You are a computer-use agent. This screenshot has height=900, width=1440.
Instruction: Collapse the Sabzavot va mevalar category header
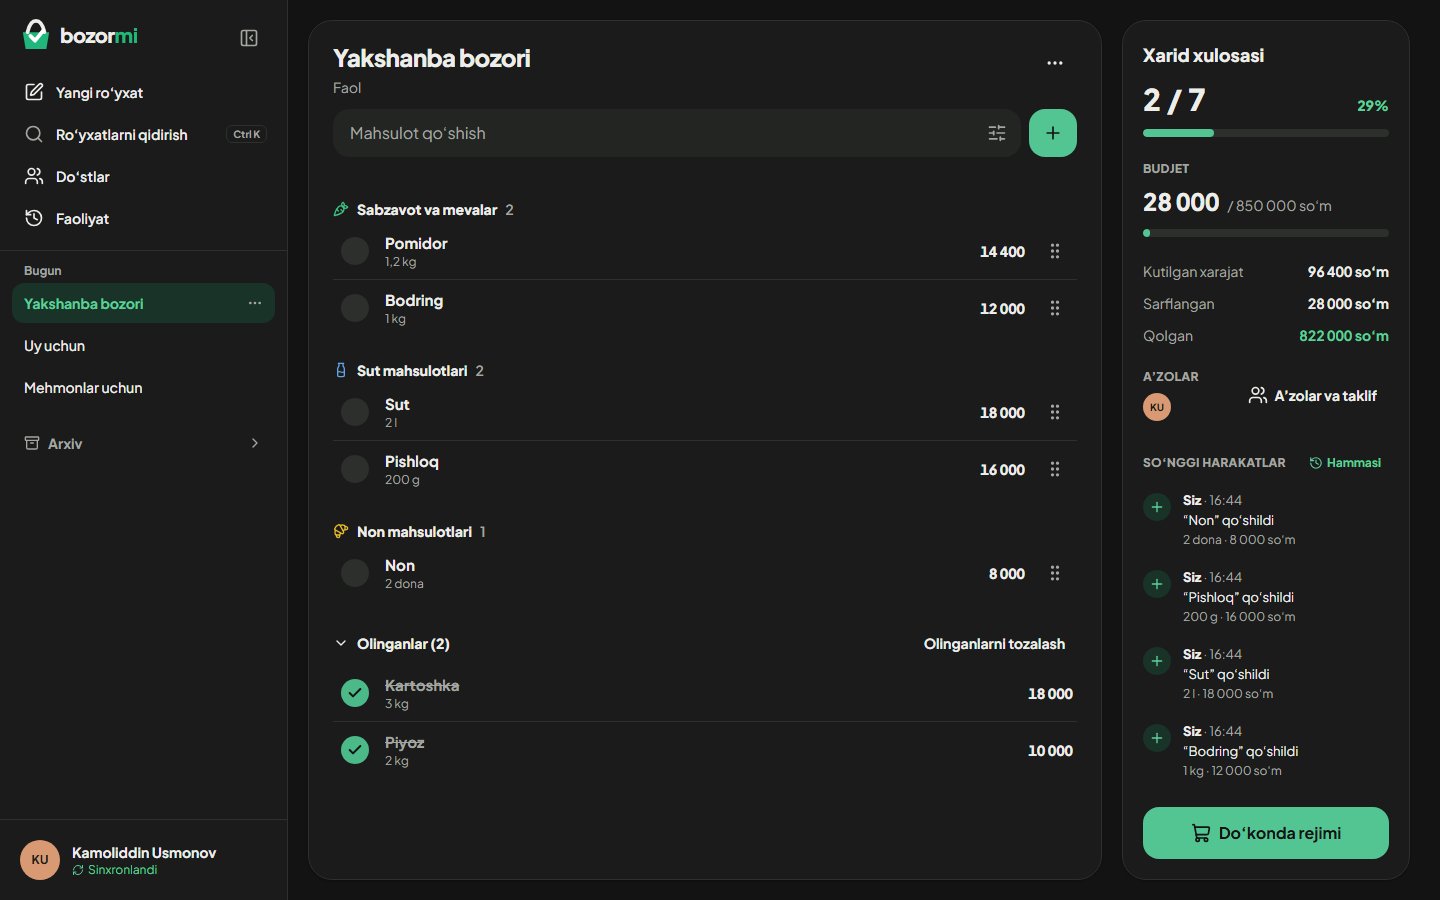pyautogui.click(x=423, y=210)
